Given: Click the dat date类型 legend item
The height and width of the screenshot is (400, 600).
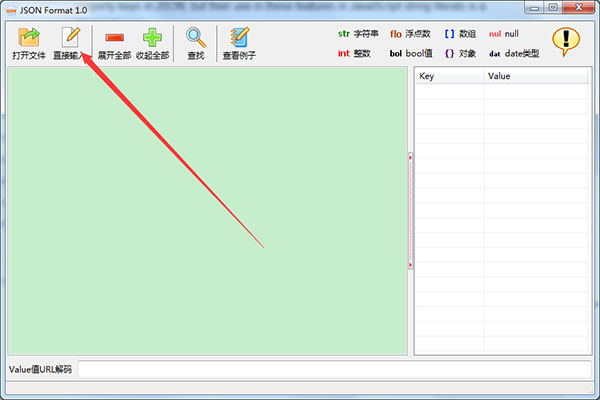Looking at the screenshot, I should click(x=514, y=53).
